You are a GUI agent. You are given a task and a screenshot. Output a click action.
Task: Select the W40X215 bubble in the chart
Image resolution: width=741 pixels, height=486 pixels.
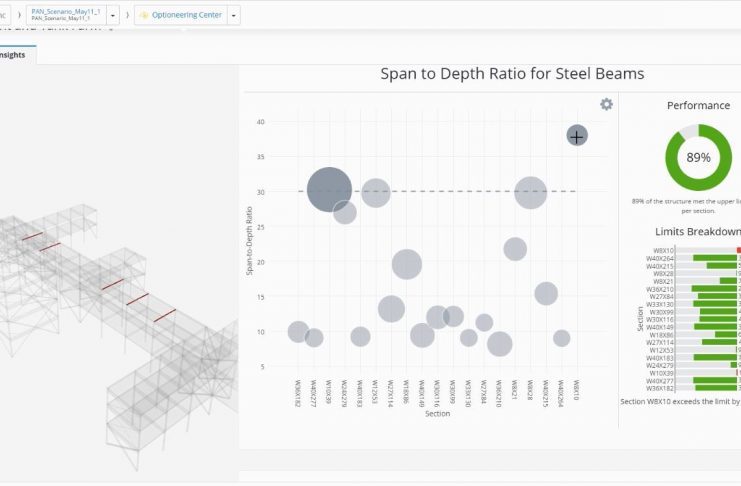pos(546,293)
